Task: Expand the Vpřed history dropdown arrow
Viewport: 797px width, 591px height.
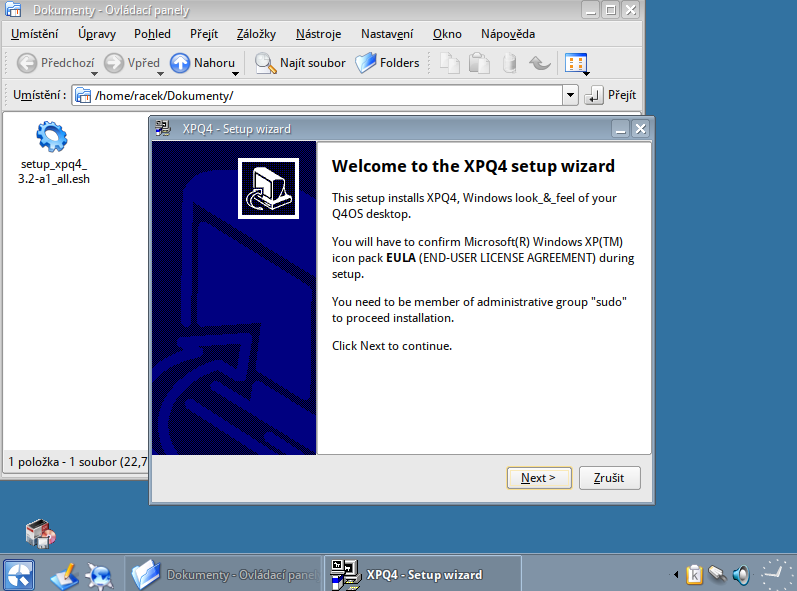Action: point(160,74)
